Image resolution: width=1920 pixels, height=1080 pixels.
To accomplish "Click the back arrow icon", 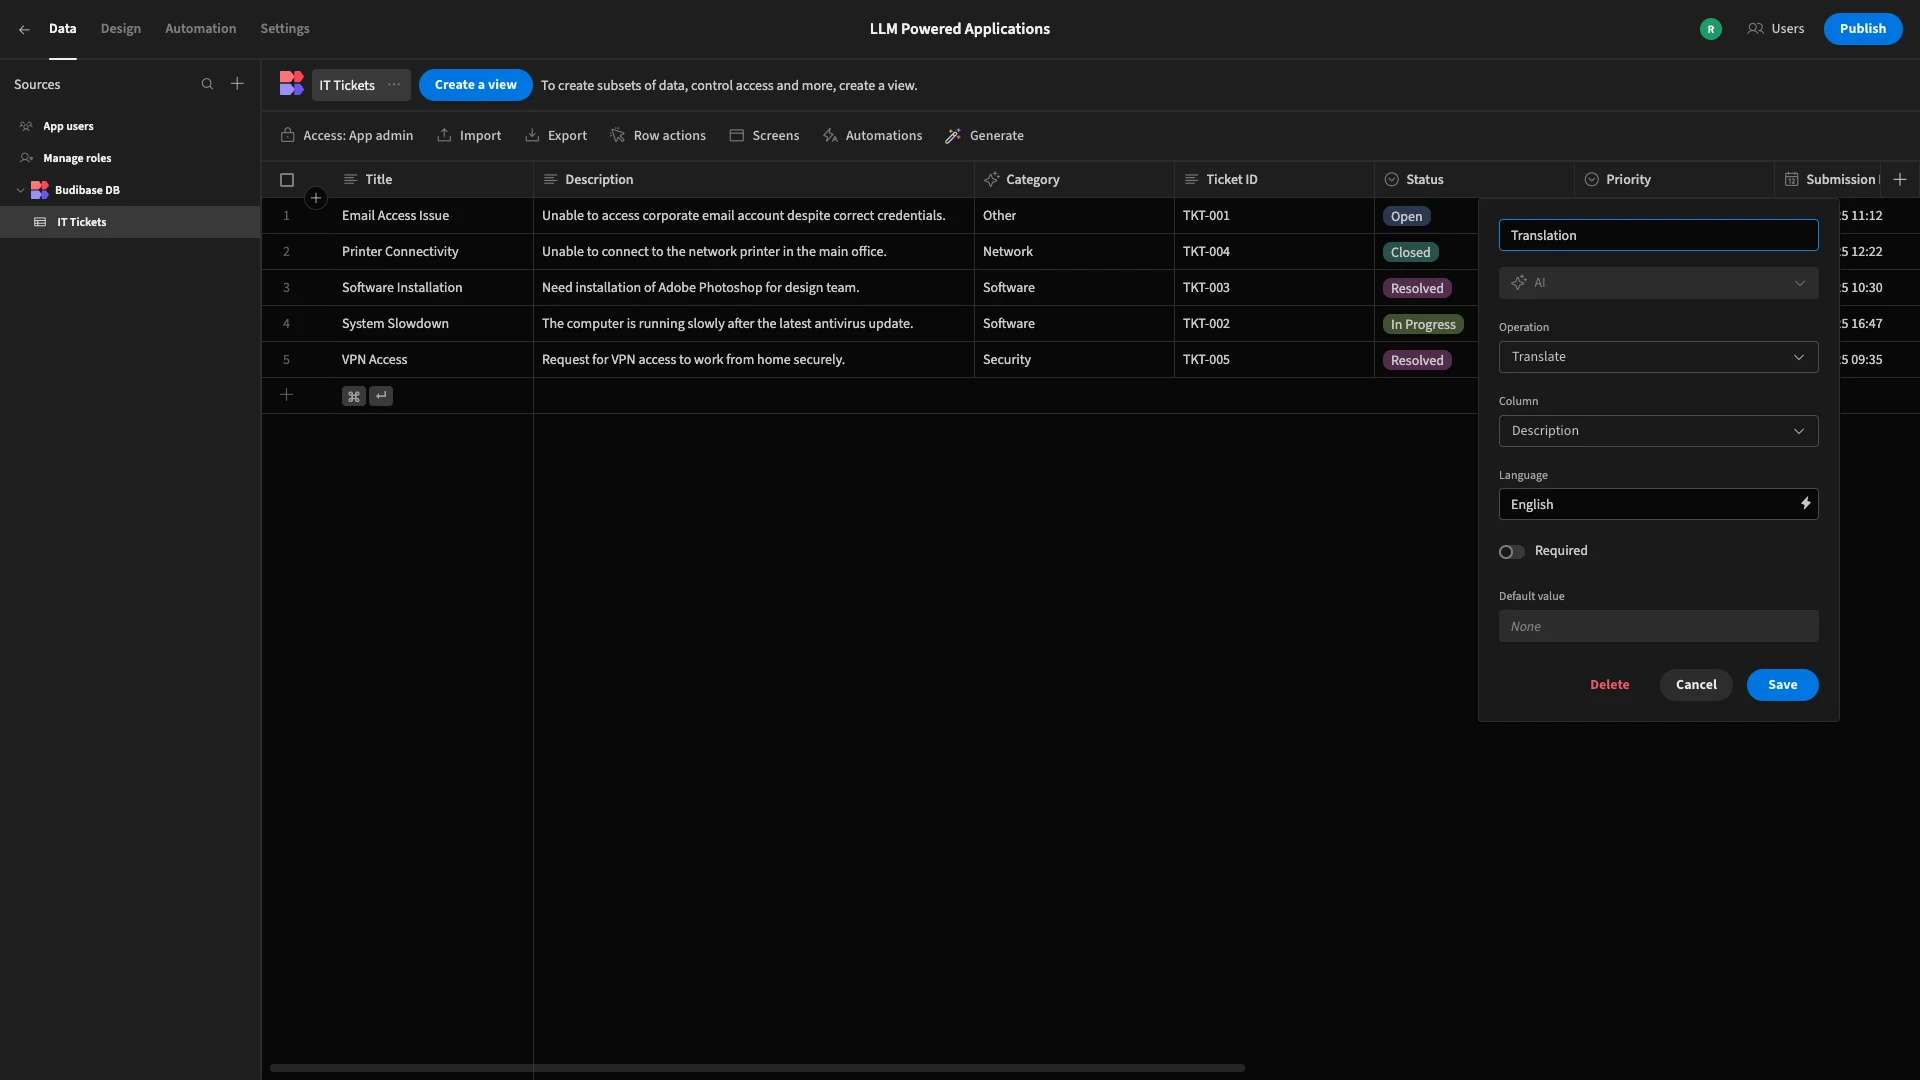I will coord(24,29).
